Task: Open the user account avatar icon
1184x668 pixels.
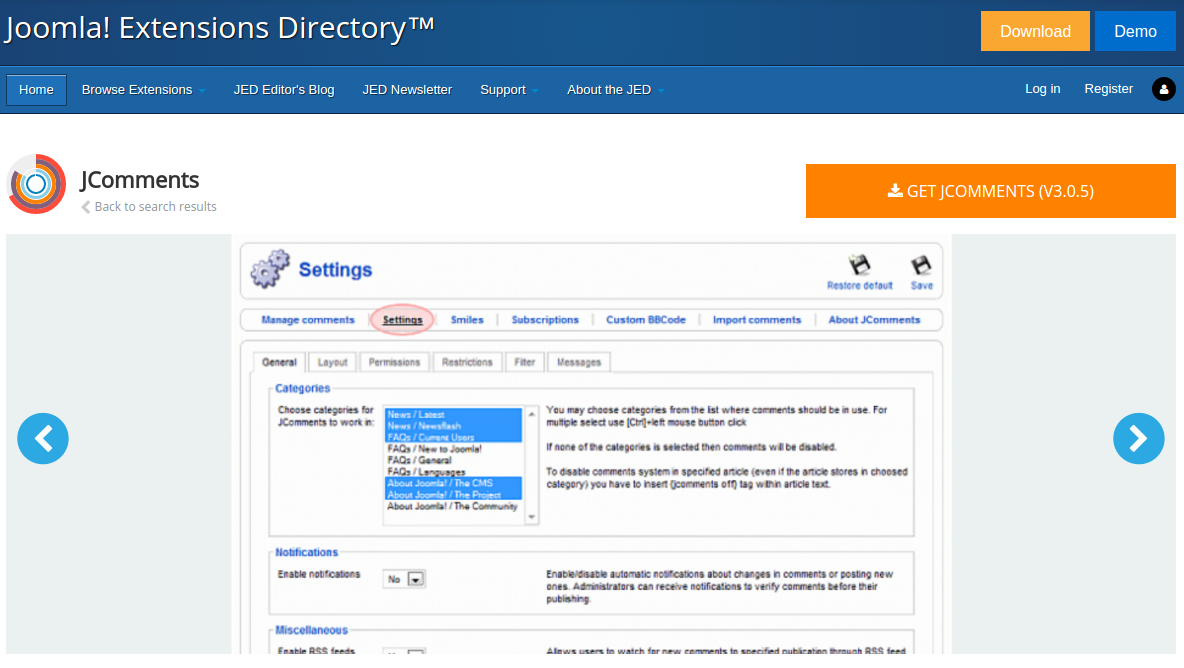Action: 1163,89
